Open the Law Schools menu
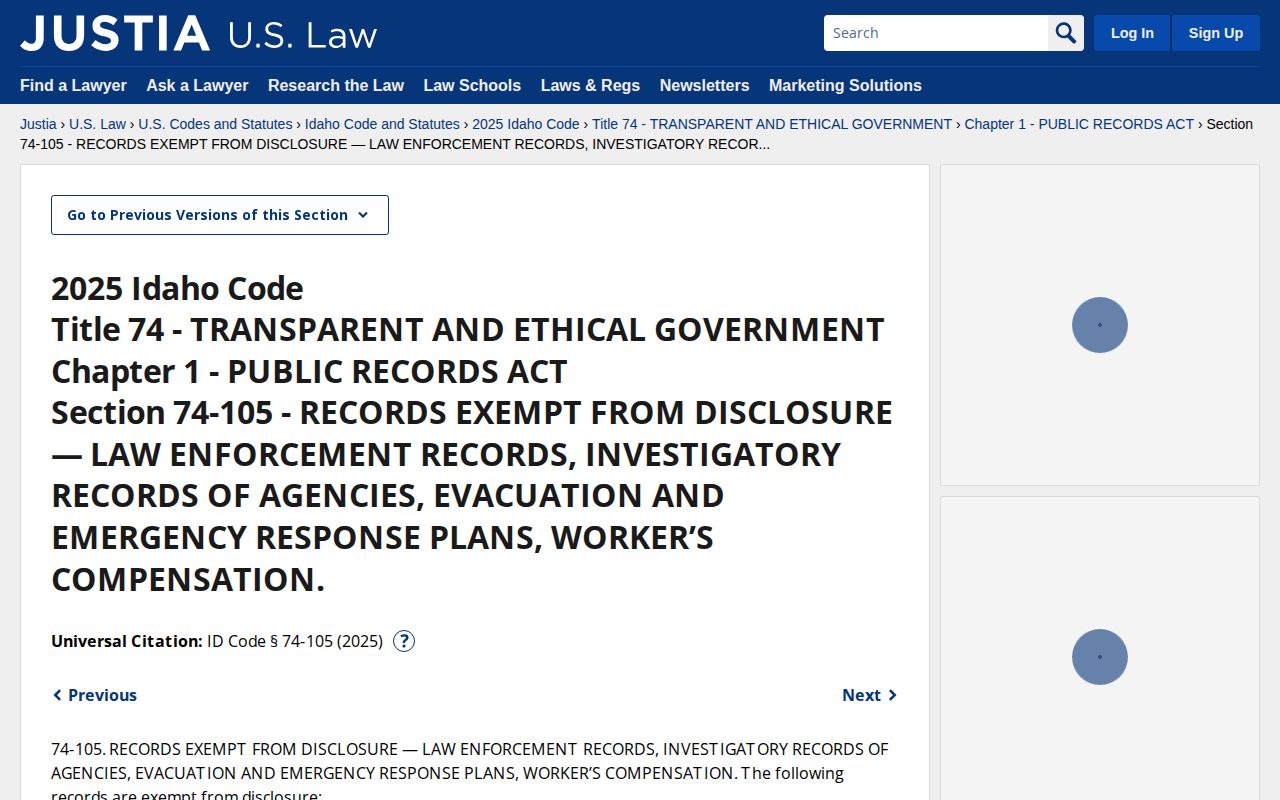1280x800 pixels. click(x=472, y=85)
